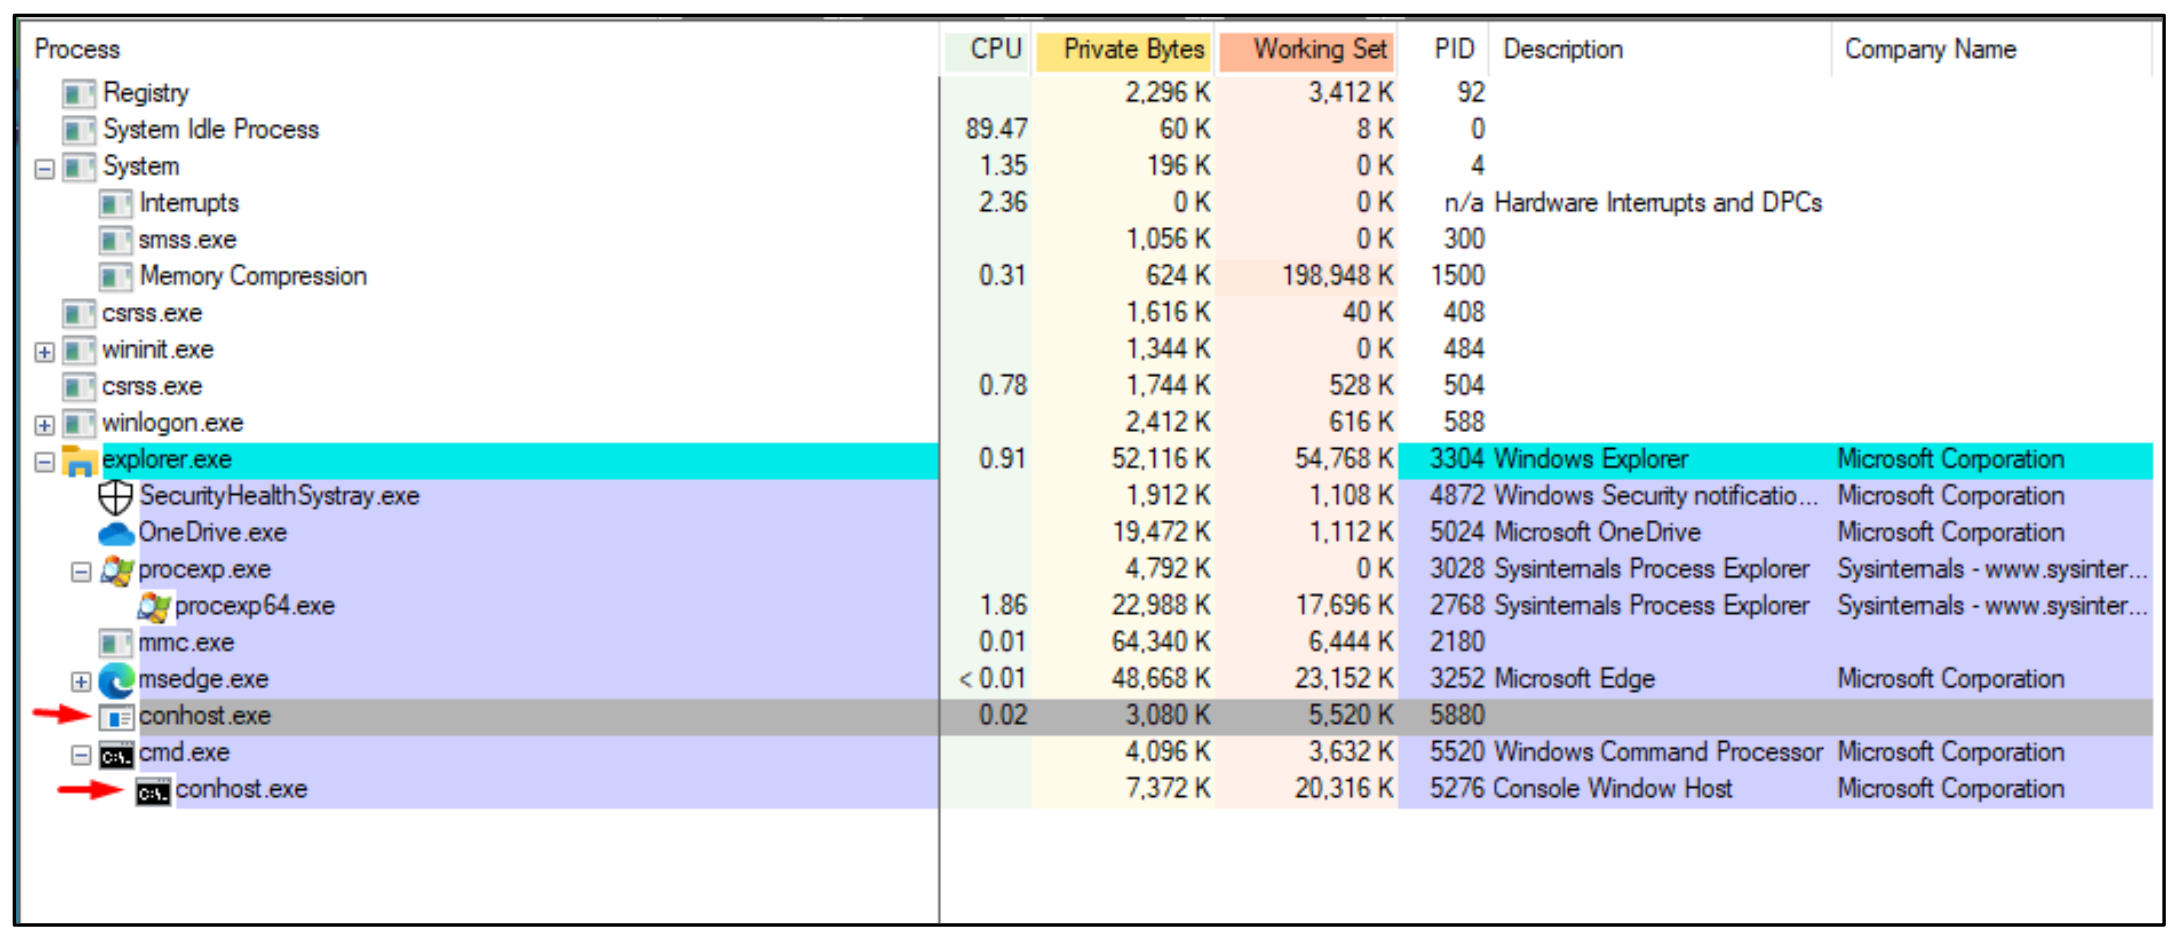Click 'Windows Explorer' description cell
This screenshot has height=940, width=2174.
click(1591, 460)
